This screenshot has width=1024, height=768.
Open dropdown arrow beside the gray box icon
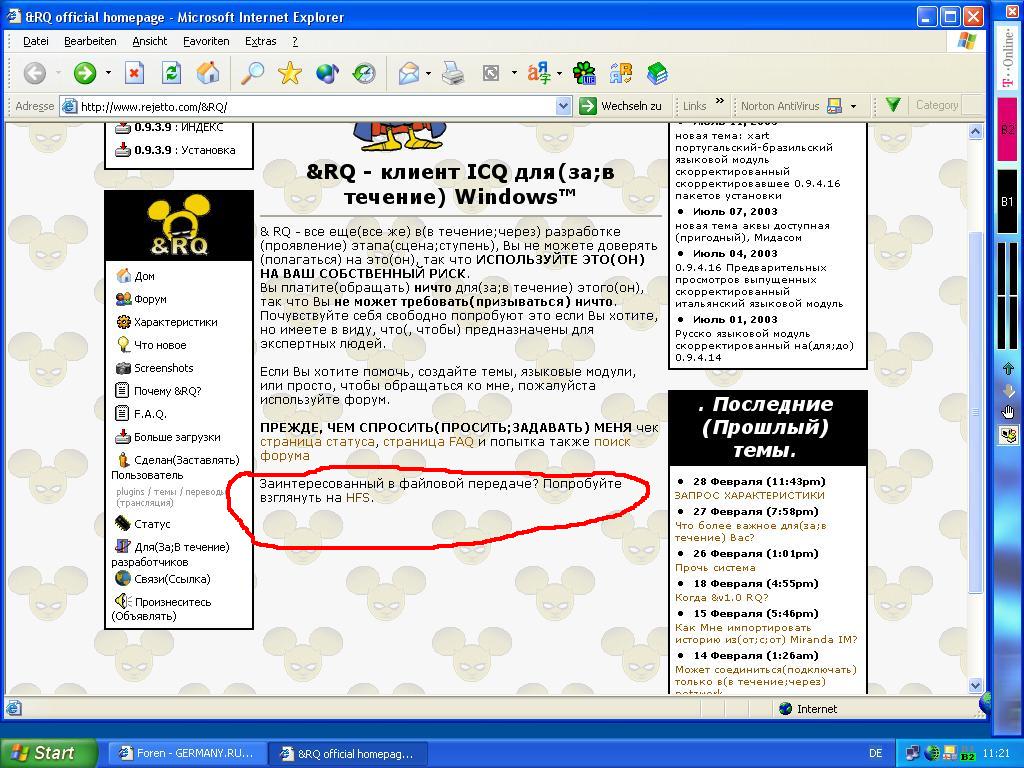coord(514,73)
